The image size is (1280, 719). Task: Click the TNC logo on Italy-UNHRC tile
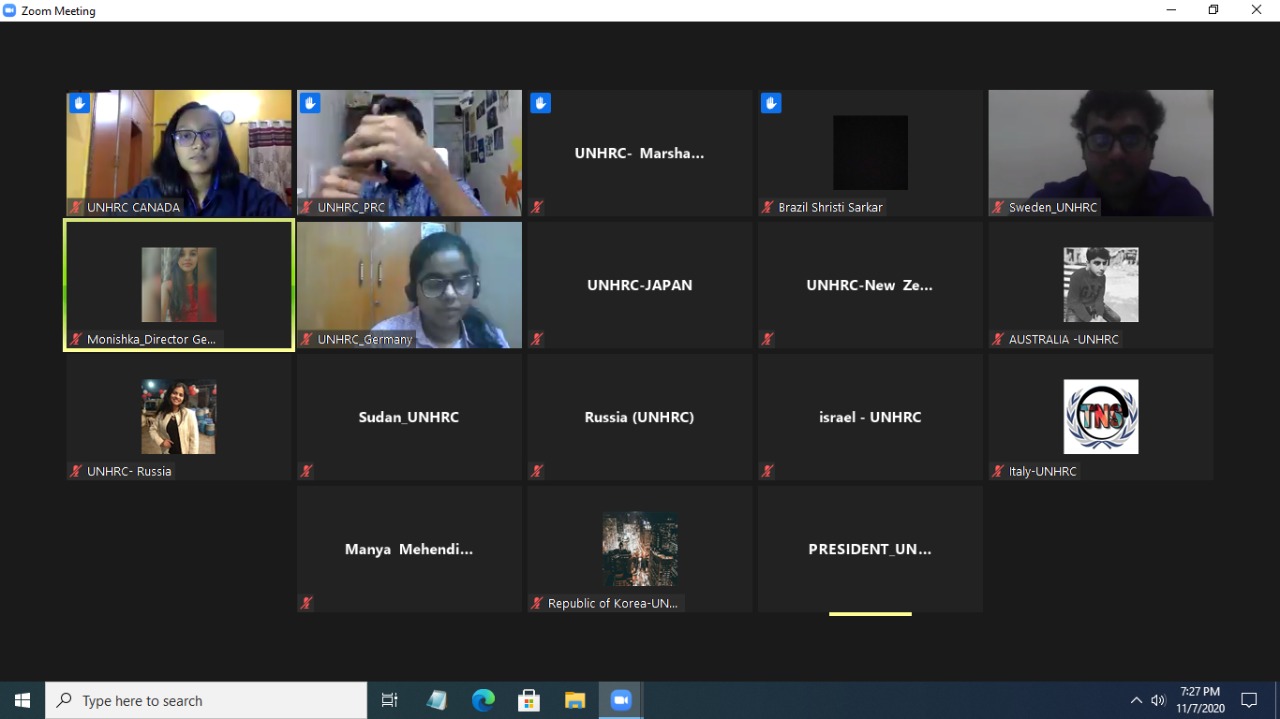click(x=1101, y=417)
